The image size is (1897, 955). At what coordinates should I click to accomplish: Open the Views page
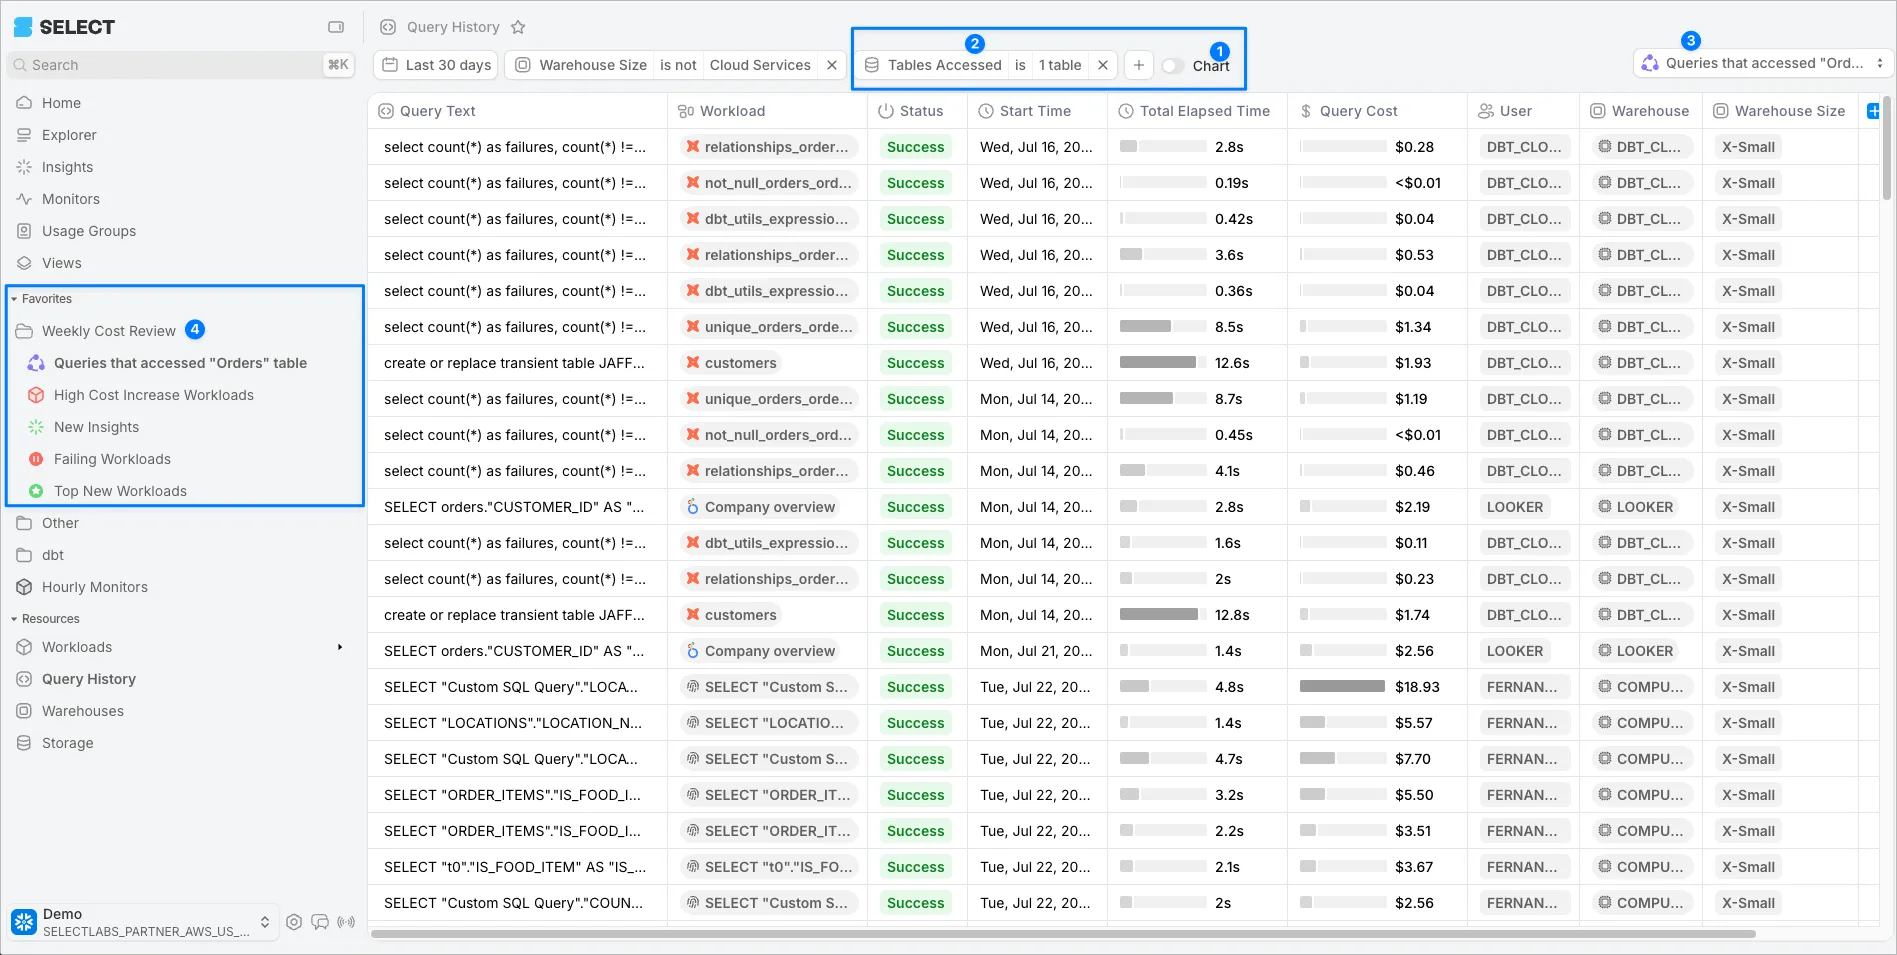(62, 263)
